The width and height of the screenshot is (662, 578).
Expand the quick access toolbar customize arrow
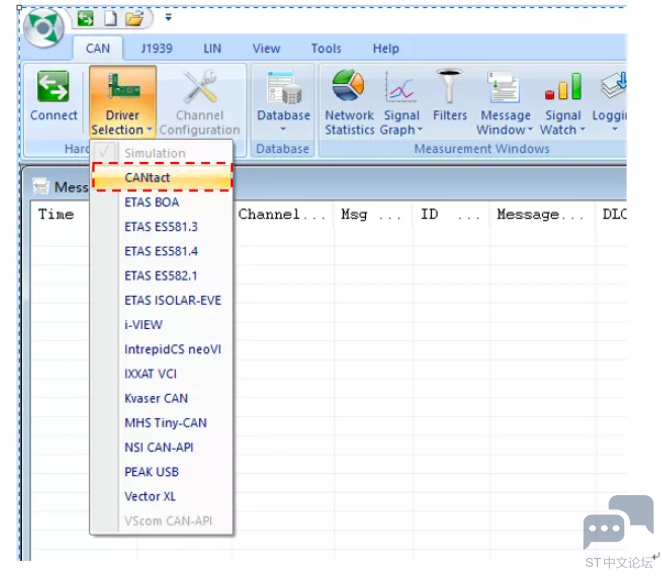point(168,17)
